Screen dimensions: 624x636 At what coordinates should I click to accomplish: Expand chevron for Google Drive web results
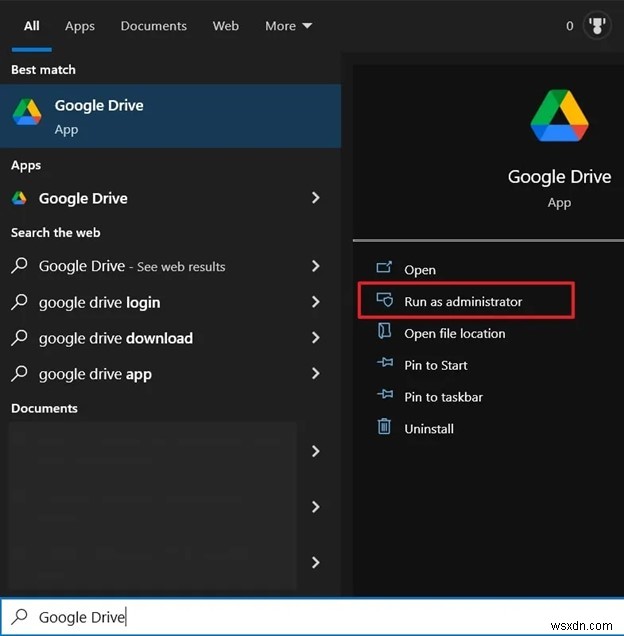(315, 266)
